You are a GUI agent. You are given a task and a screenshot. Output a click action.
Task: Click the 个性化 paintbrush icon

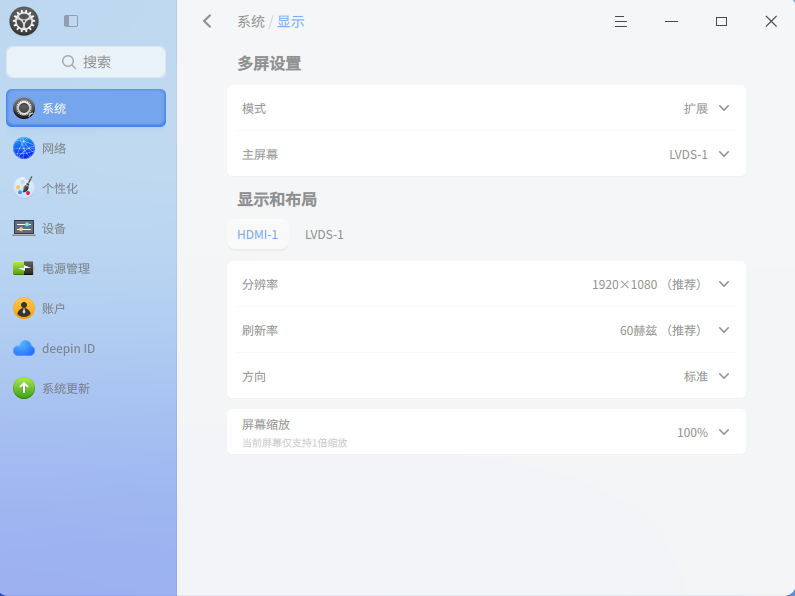pyautogui.click(x=24, y=188)
